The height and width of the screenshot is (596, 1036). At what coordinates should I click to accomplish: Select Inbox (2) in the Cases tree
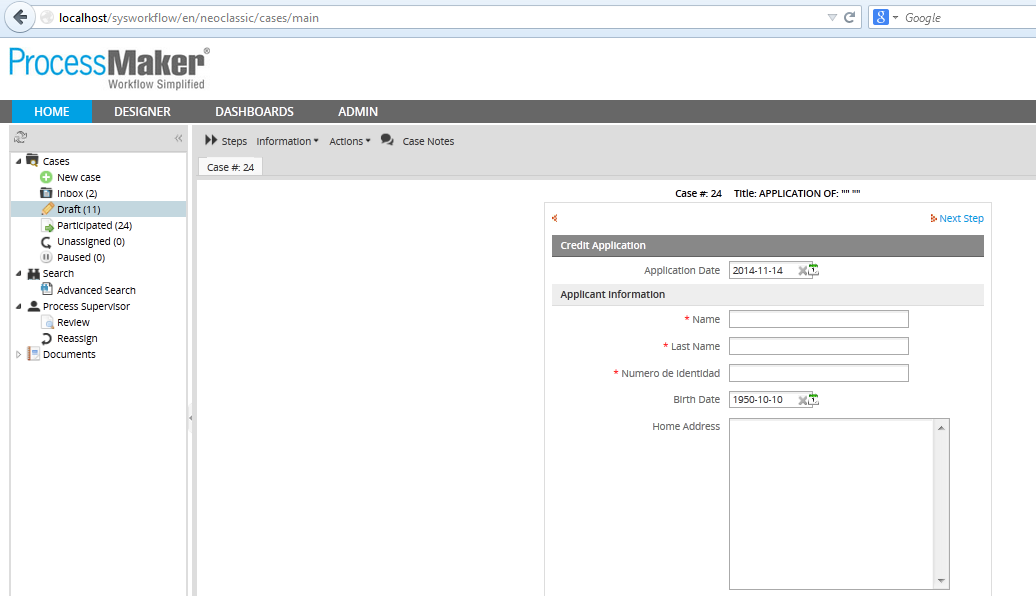[76, 193]
